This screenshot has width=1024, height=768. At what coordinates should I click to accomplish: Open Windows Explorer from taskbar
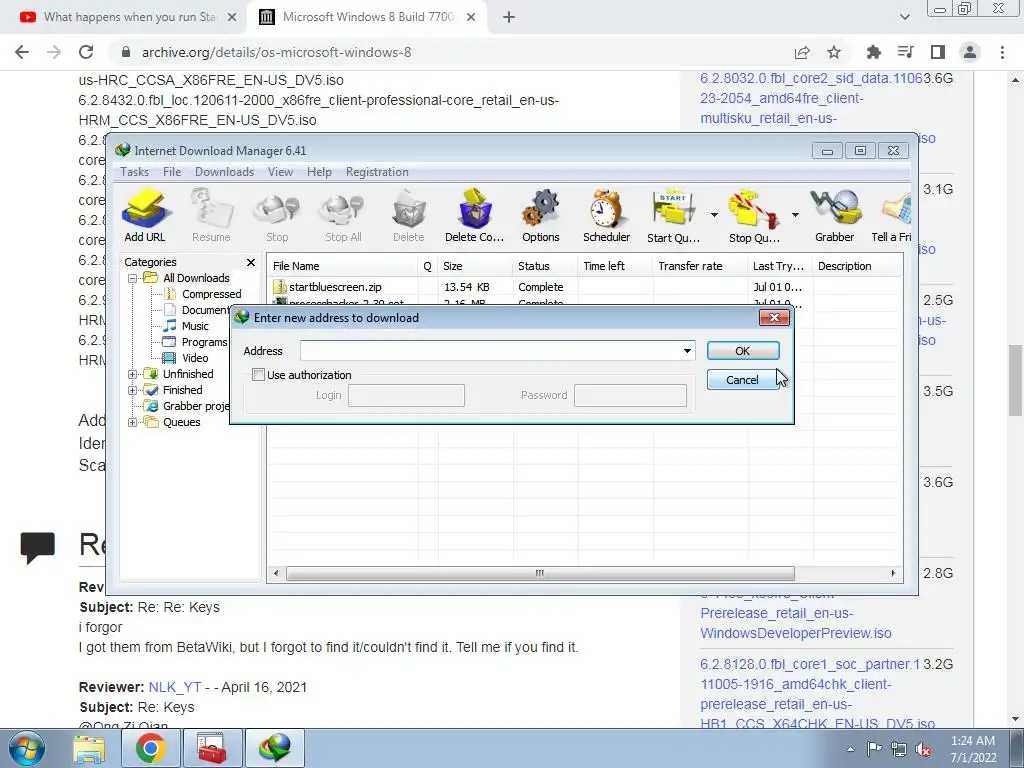[x=89, y=748]
